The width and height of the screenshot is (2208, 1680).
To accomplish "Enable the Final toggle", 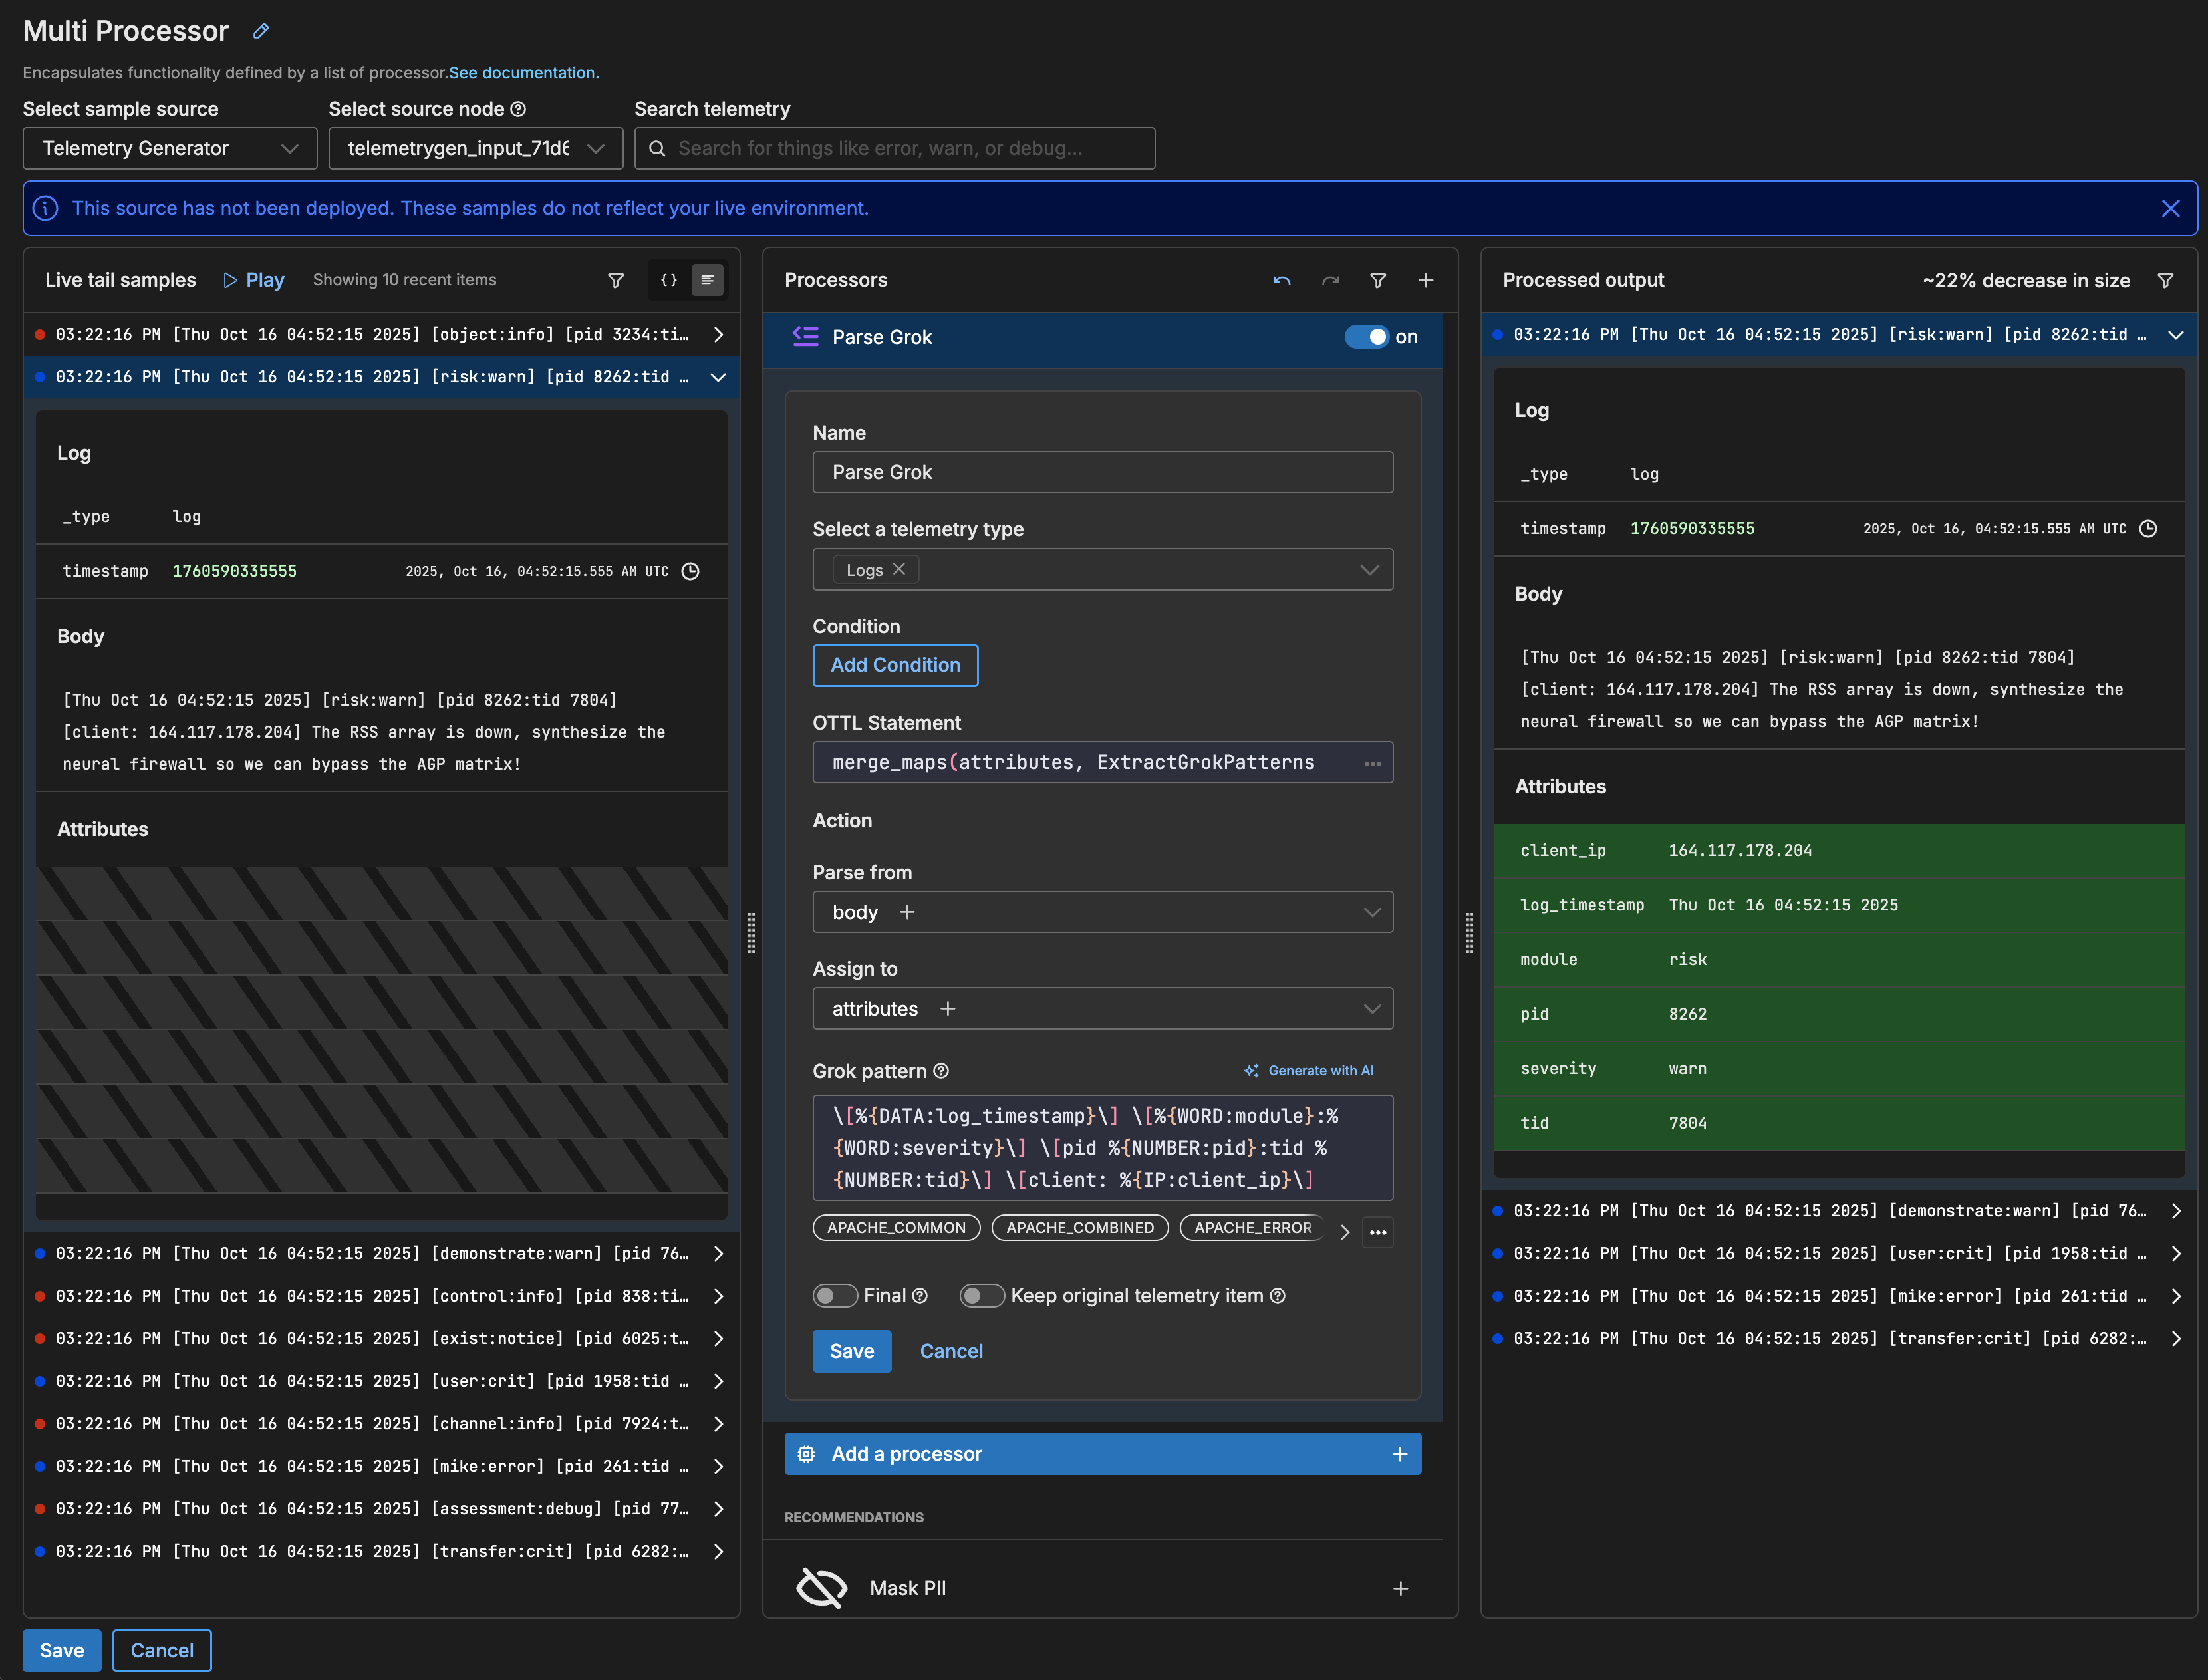I will pos(835,1296).
